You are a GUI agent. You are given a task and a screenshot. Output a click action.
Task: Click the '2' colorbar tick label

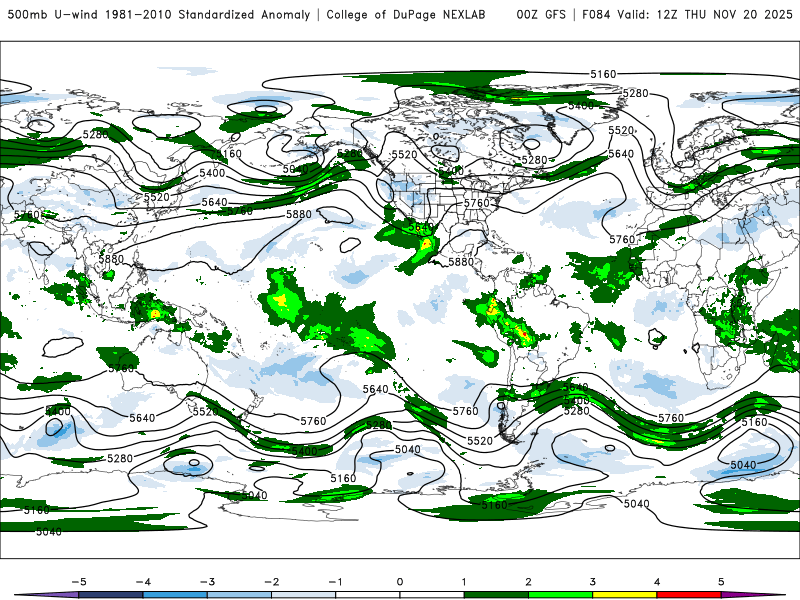[x=529, y=582]
